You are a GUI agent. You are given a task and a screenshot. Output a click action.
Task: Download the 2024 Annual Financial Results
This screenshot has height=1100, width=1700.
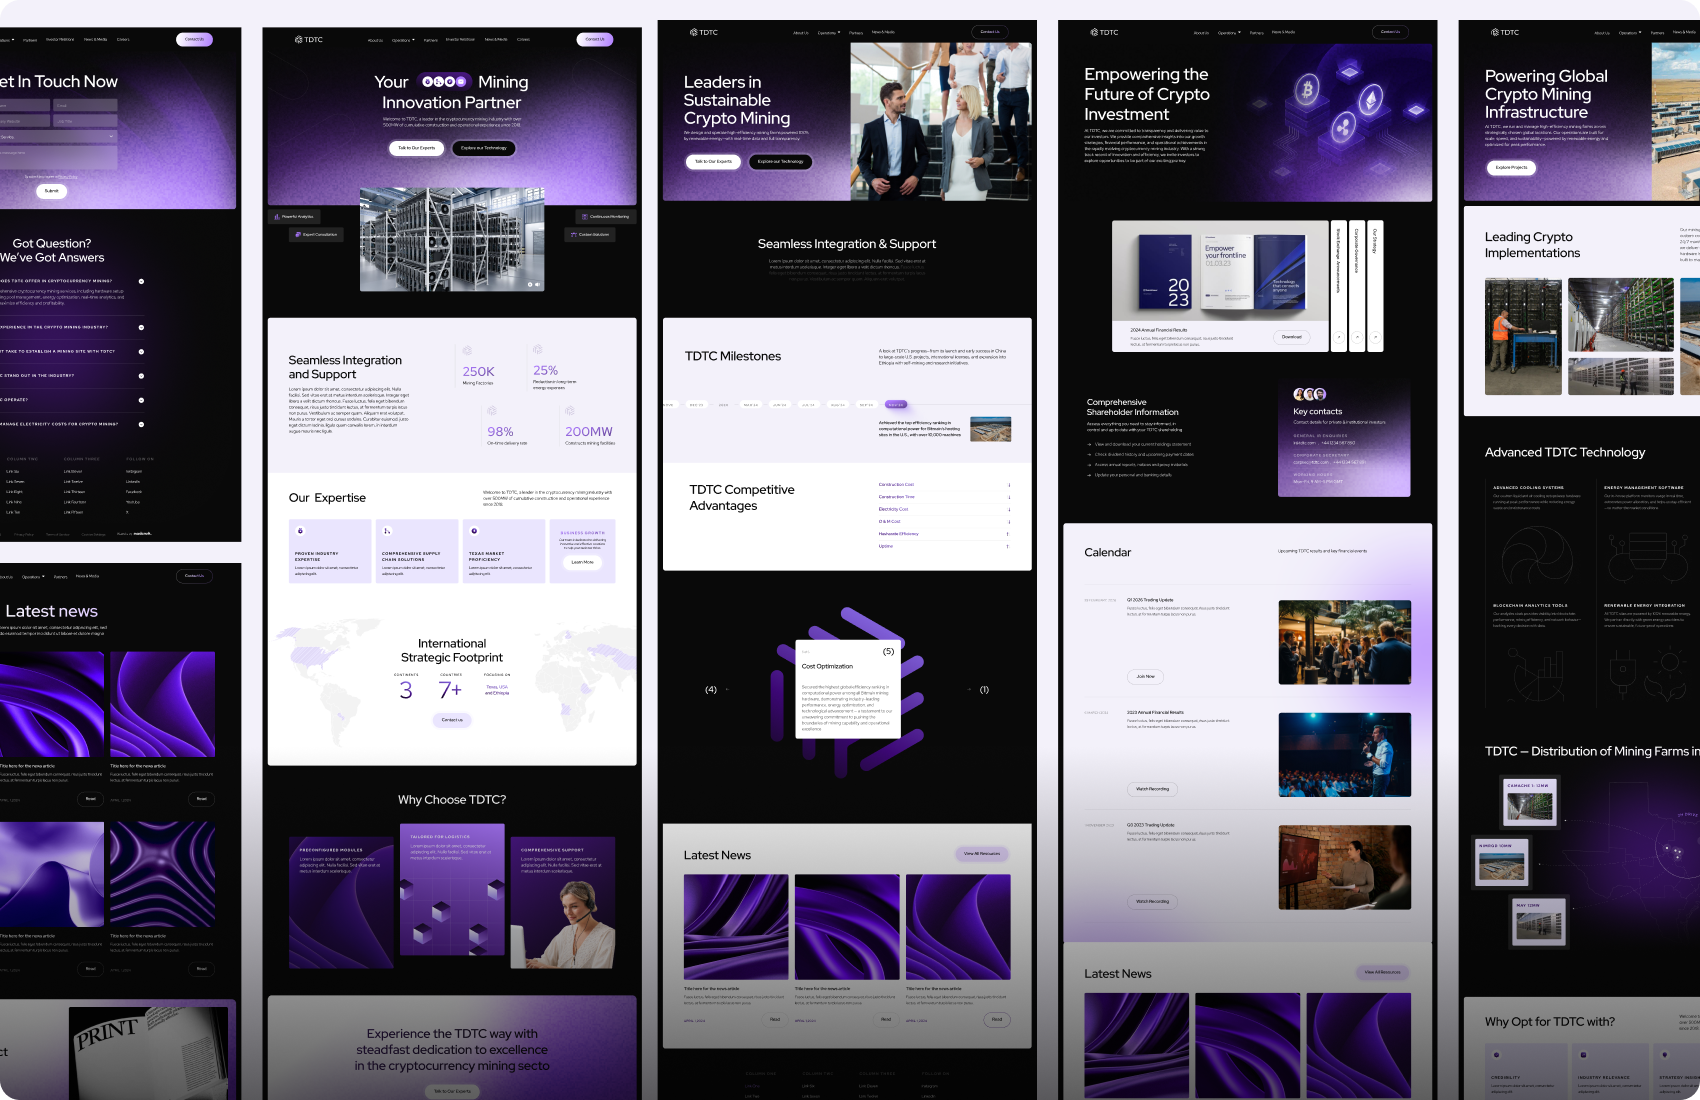point(1292,337)
